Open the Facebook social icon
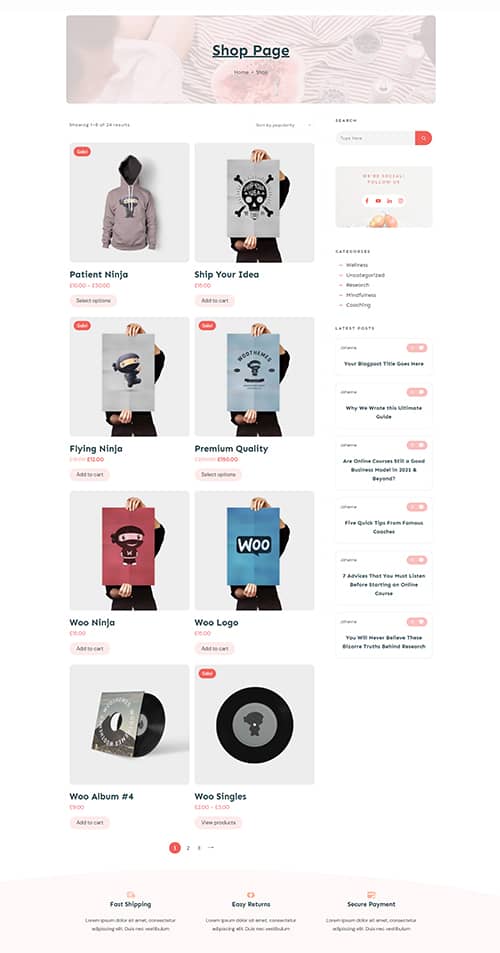 click(x=367, y=201)
